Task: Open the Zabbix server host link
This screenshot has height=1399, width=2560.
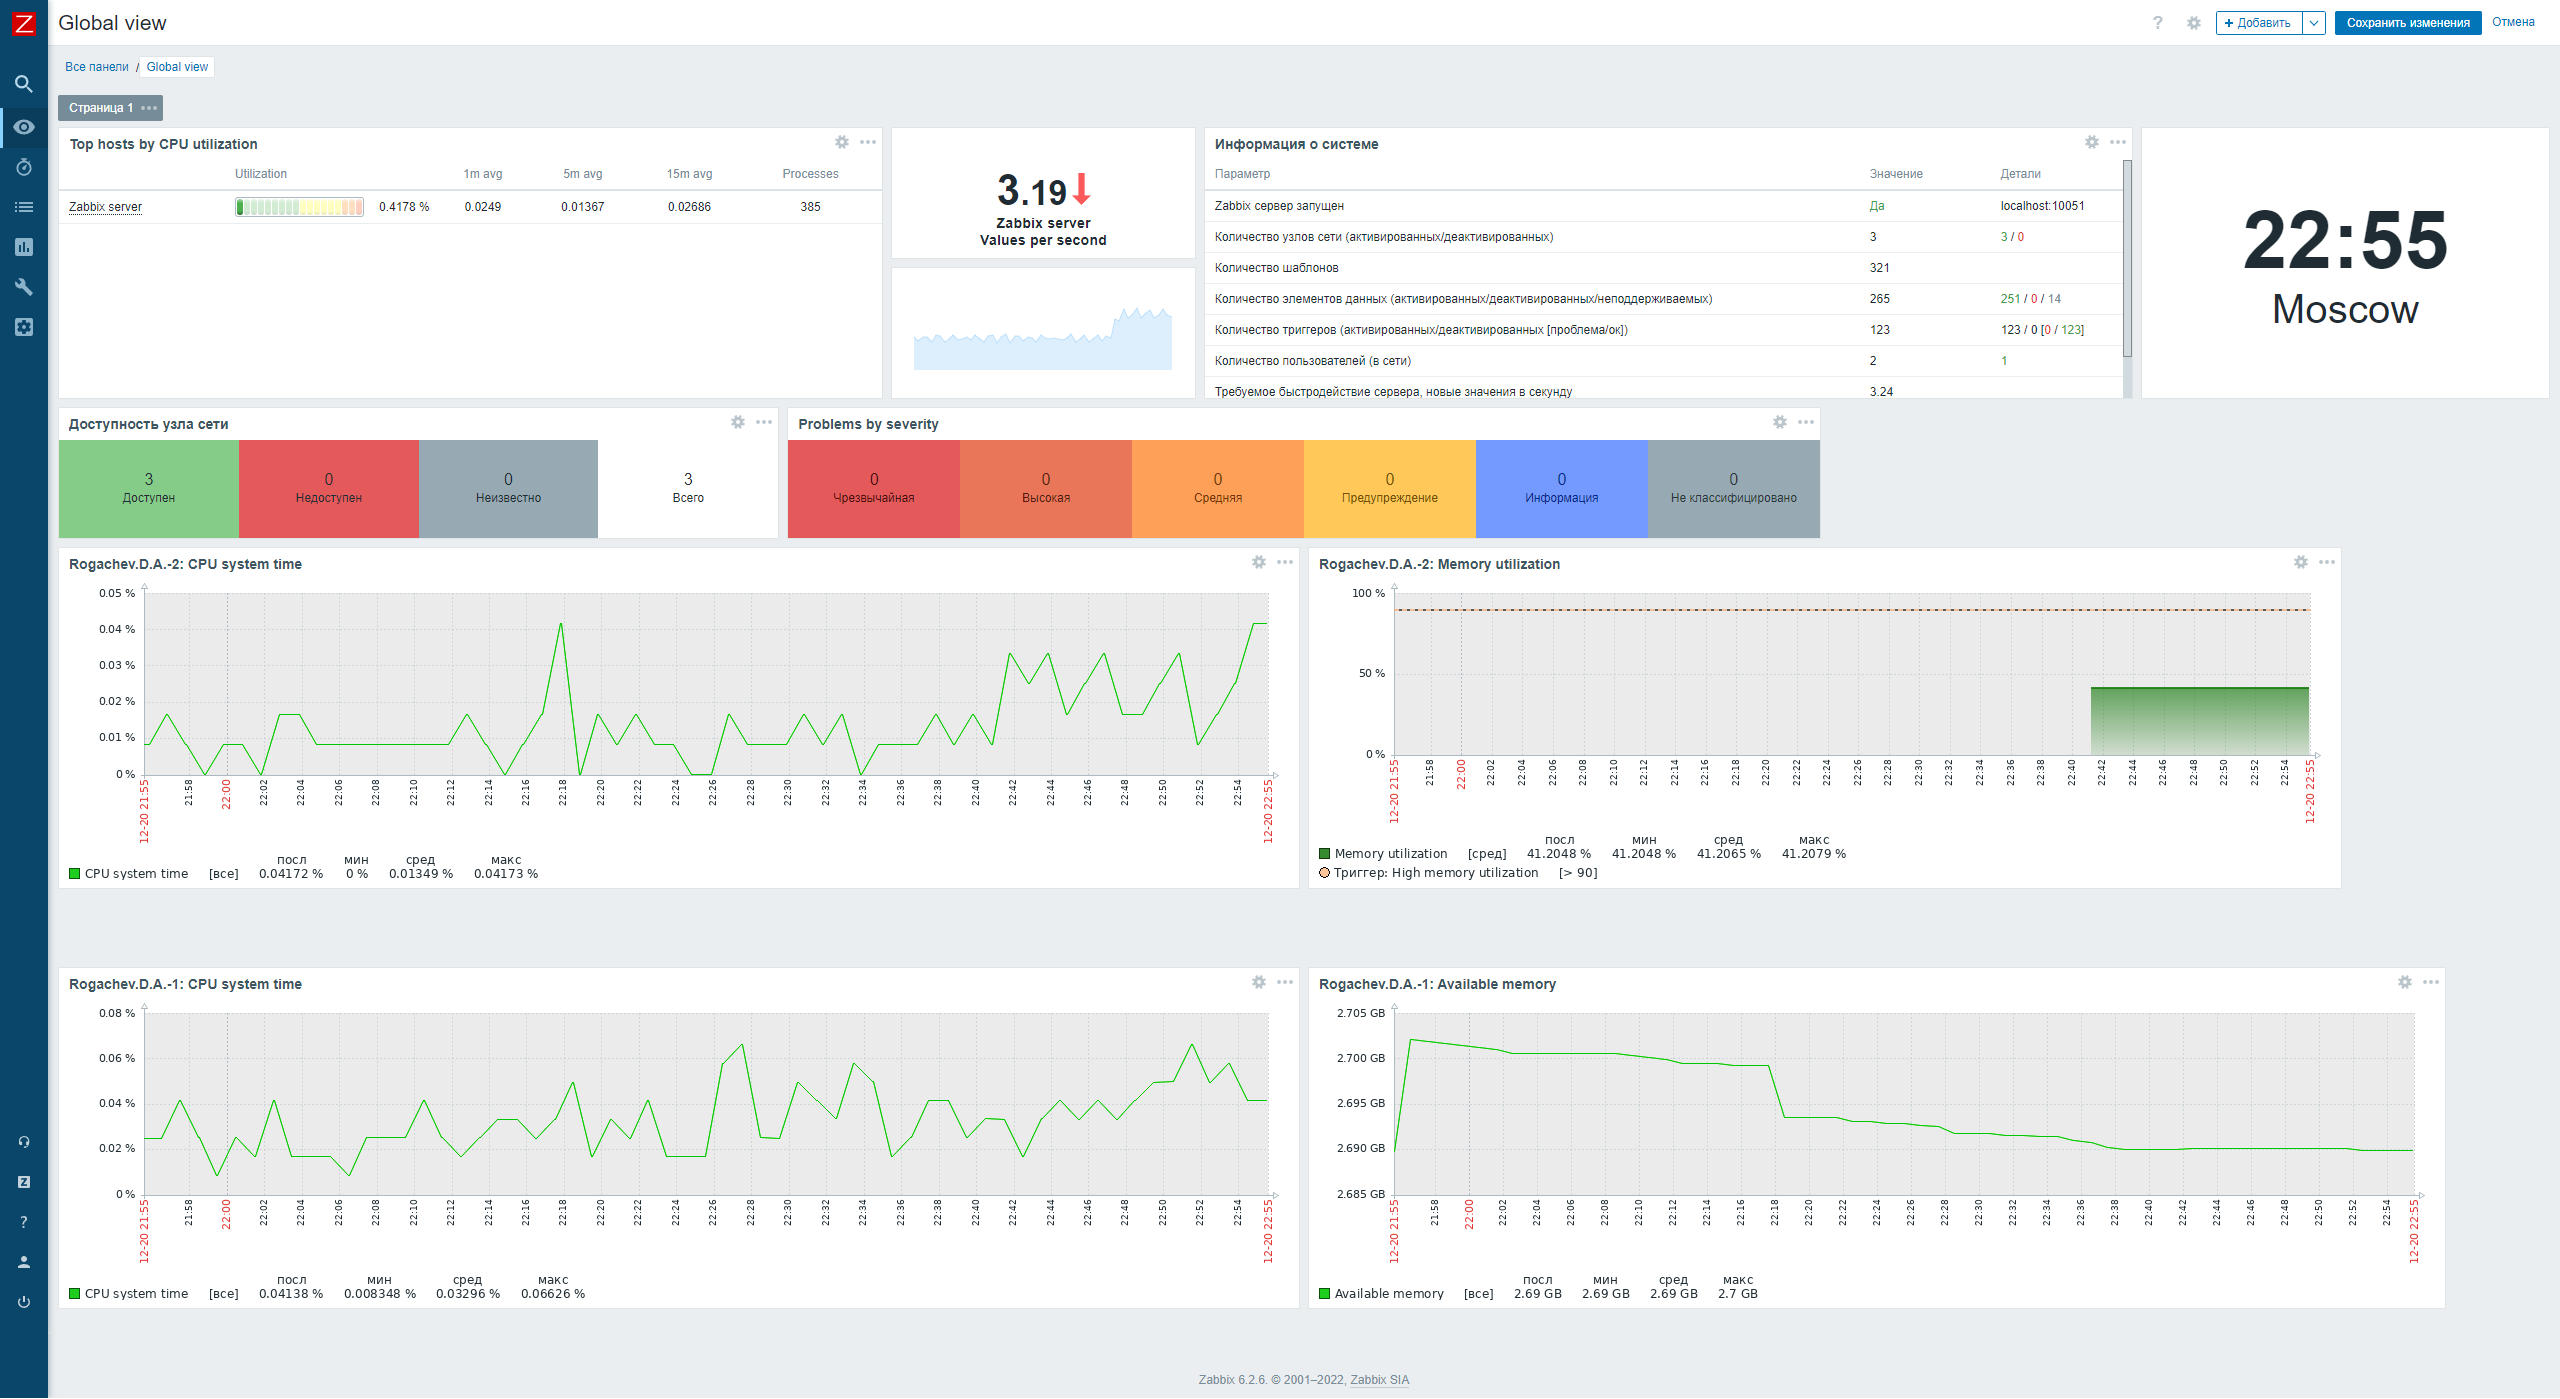Action: pos(105,207)
